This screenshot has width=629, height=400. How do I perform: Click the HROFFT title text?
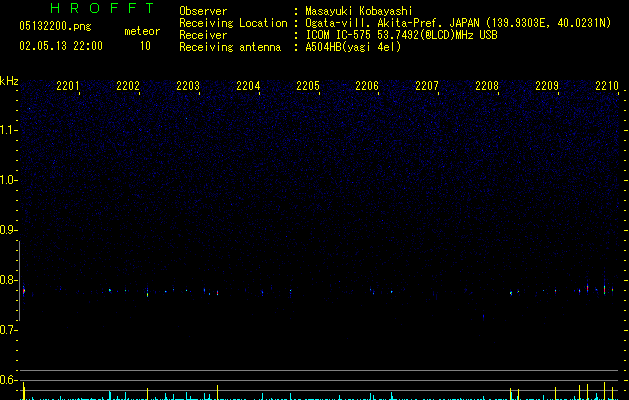click(103, 8)
